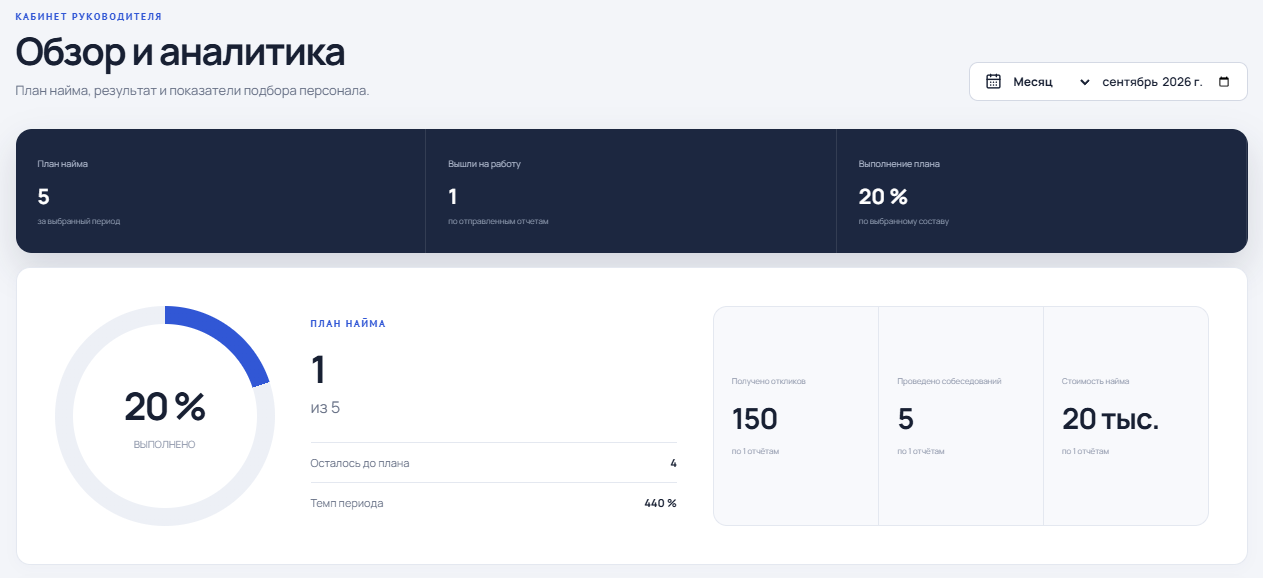Image resolution: width=1263 pixels, height=578 pixels.
Task: Click the calendar icon beside Месяц
Action: pos(993,82)
